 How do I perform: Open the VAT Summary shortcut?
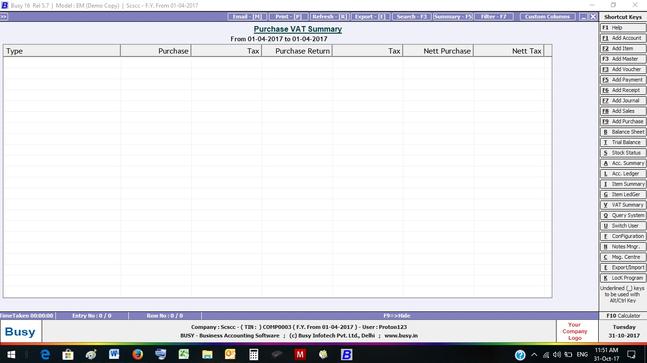(x=623, y=205)
